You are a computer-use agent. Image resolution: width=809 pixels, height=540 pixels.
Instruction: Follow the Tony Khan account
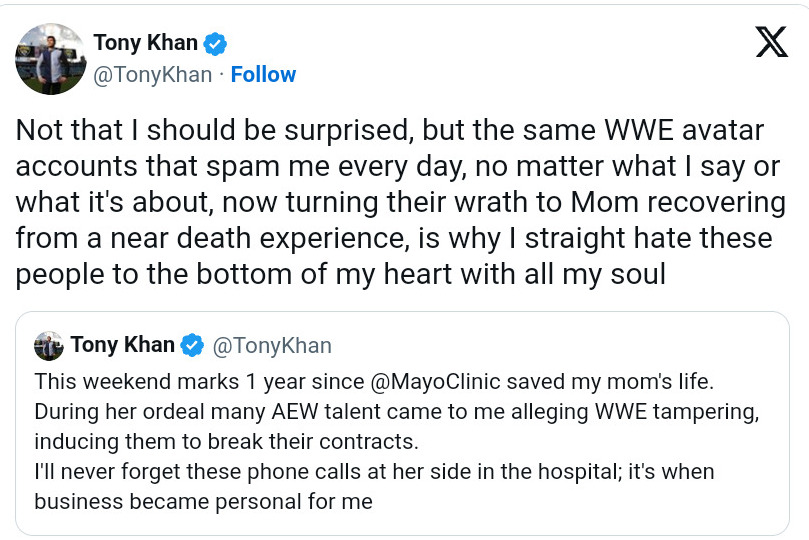pos(263,75)
